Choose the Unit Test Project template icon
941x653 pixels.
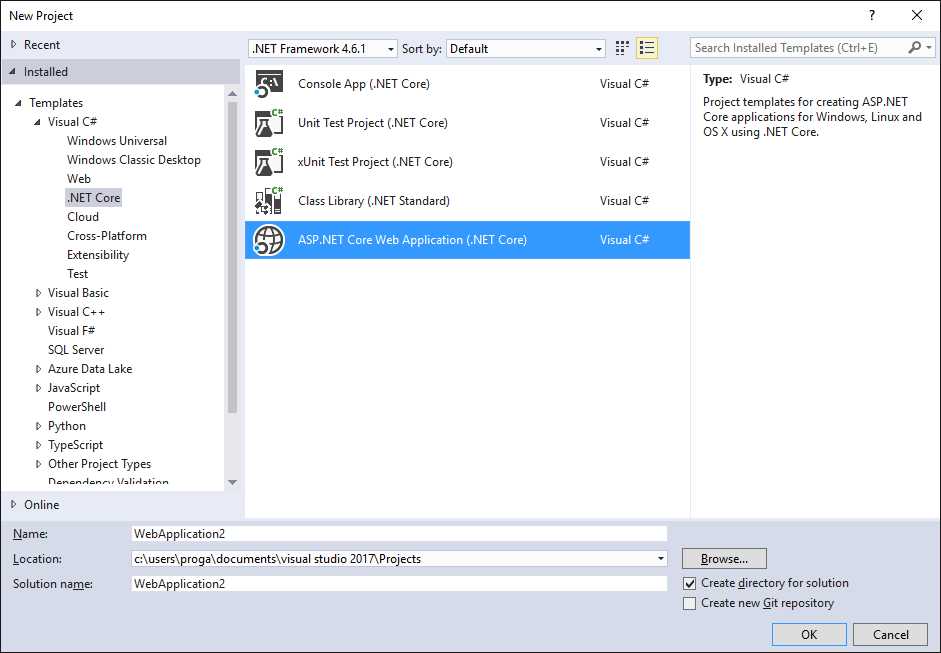pyautogui.click(x=268, y=122)
